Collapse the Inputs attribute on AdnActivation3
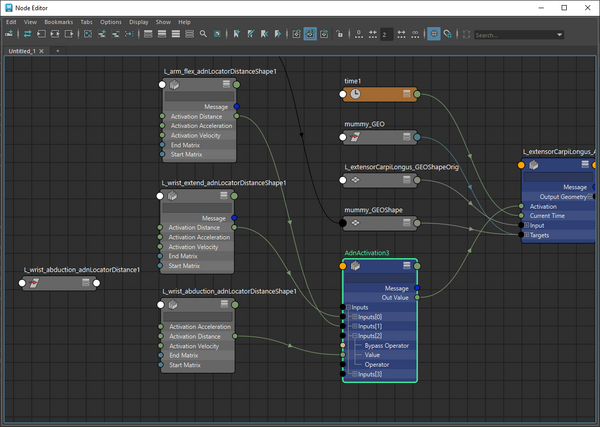Screen dimensions: 600x427 click(x=348, y=307)
